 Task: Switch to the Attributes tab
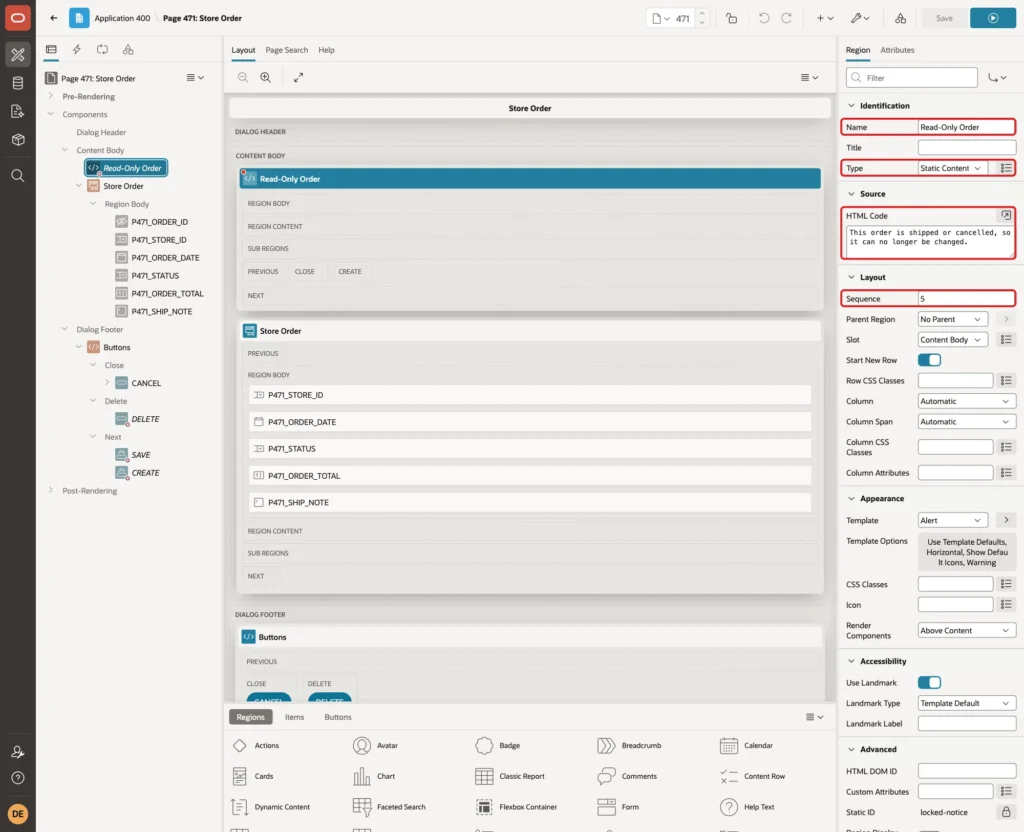click(x=897, y=50)
